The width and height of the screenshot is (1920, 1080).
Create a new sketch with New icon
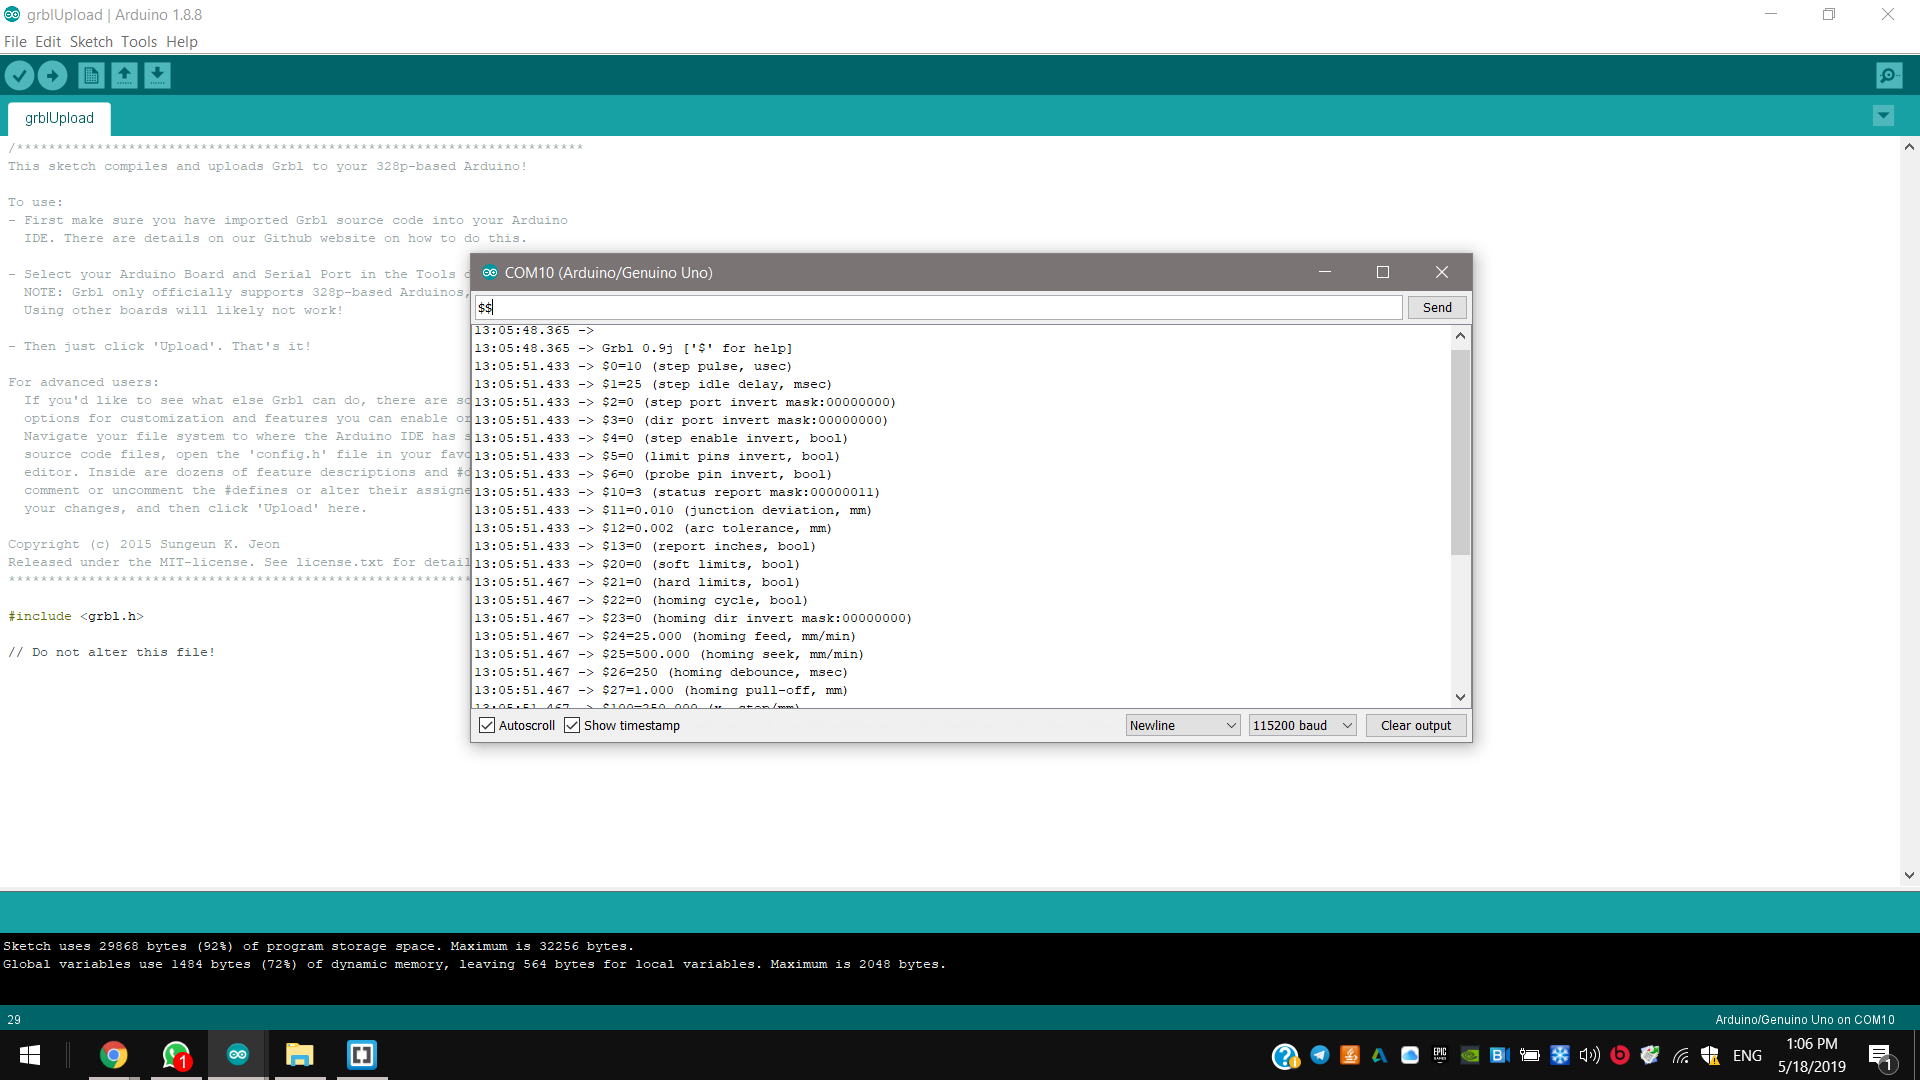pos(91,75)
